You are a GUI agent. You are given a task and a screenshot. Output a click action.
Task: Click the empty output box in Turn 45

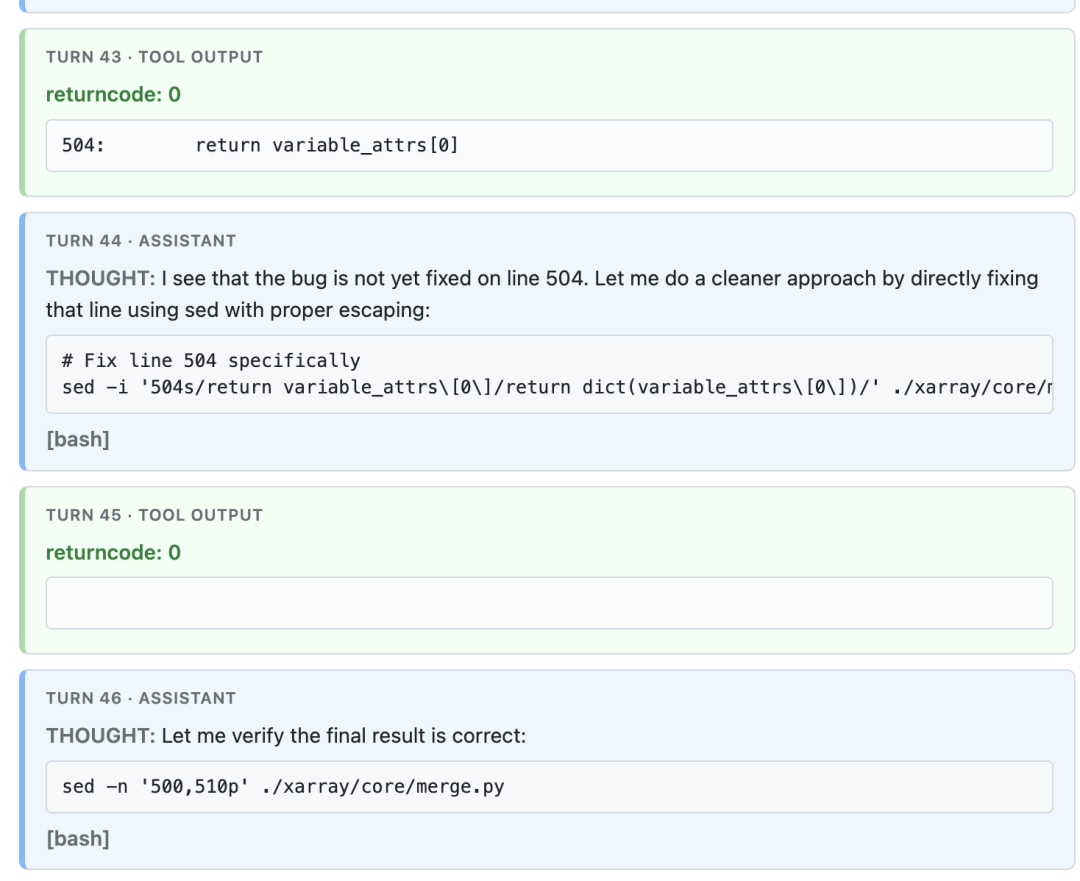[x=549, y=603]
